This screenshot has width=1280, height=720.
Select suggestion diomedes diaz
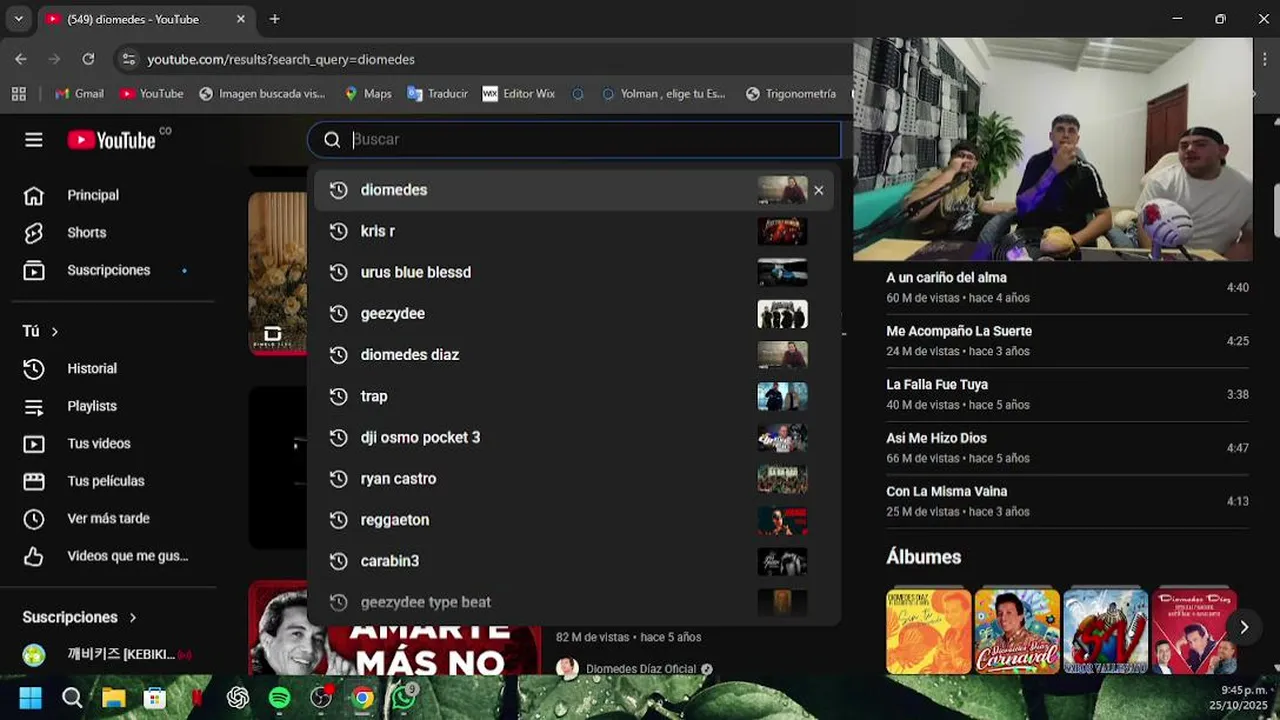(576, 355)
